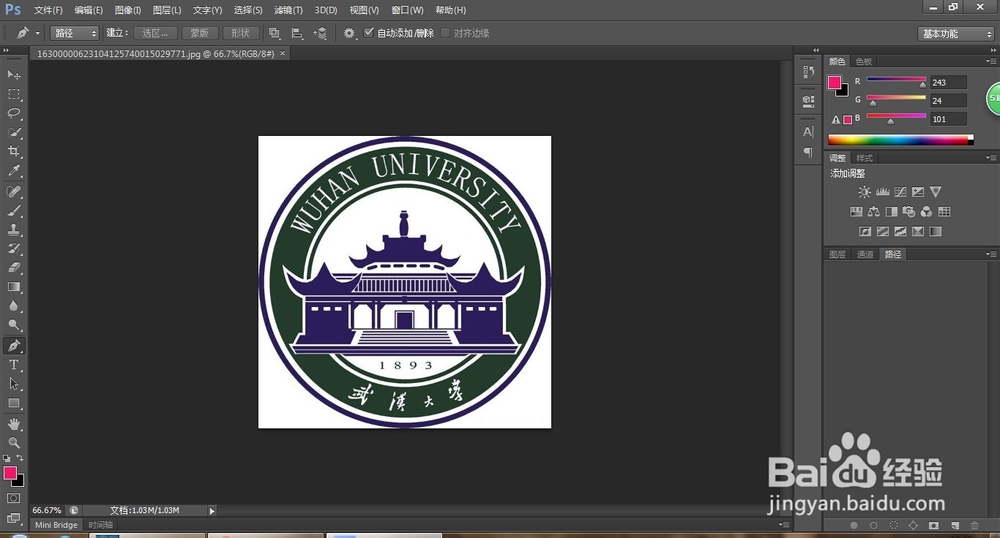This screenshot has width=1000, height=538.
Task: Open the History panel icon
Action: coord(808,71)
